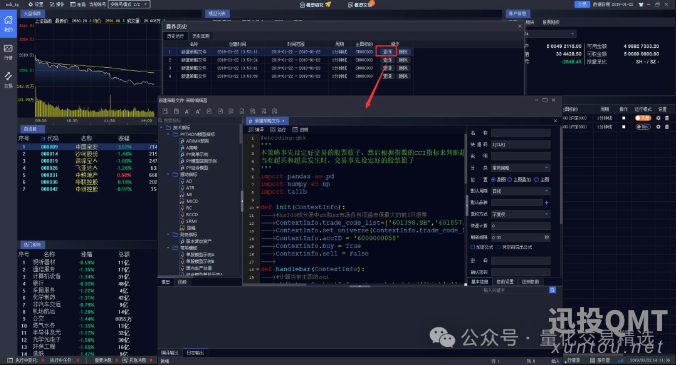This screenshot has height=366, width=678.
Task: Collapse the folder containing AO and ATR
Action: [168, 174]
